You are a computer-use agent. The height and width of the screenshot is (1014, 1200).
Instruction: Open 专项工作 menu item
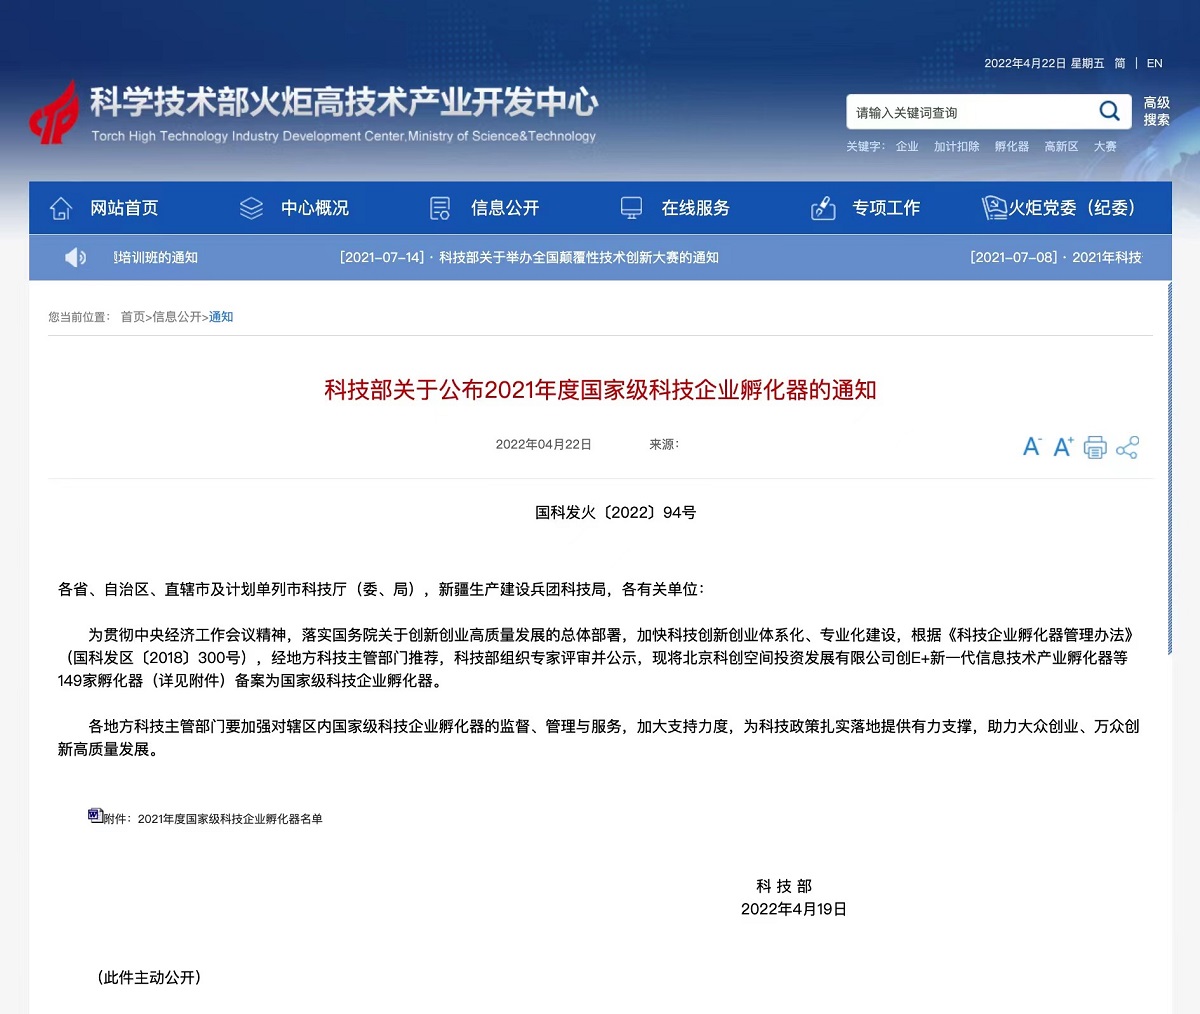886,208
